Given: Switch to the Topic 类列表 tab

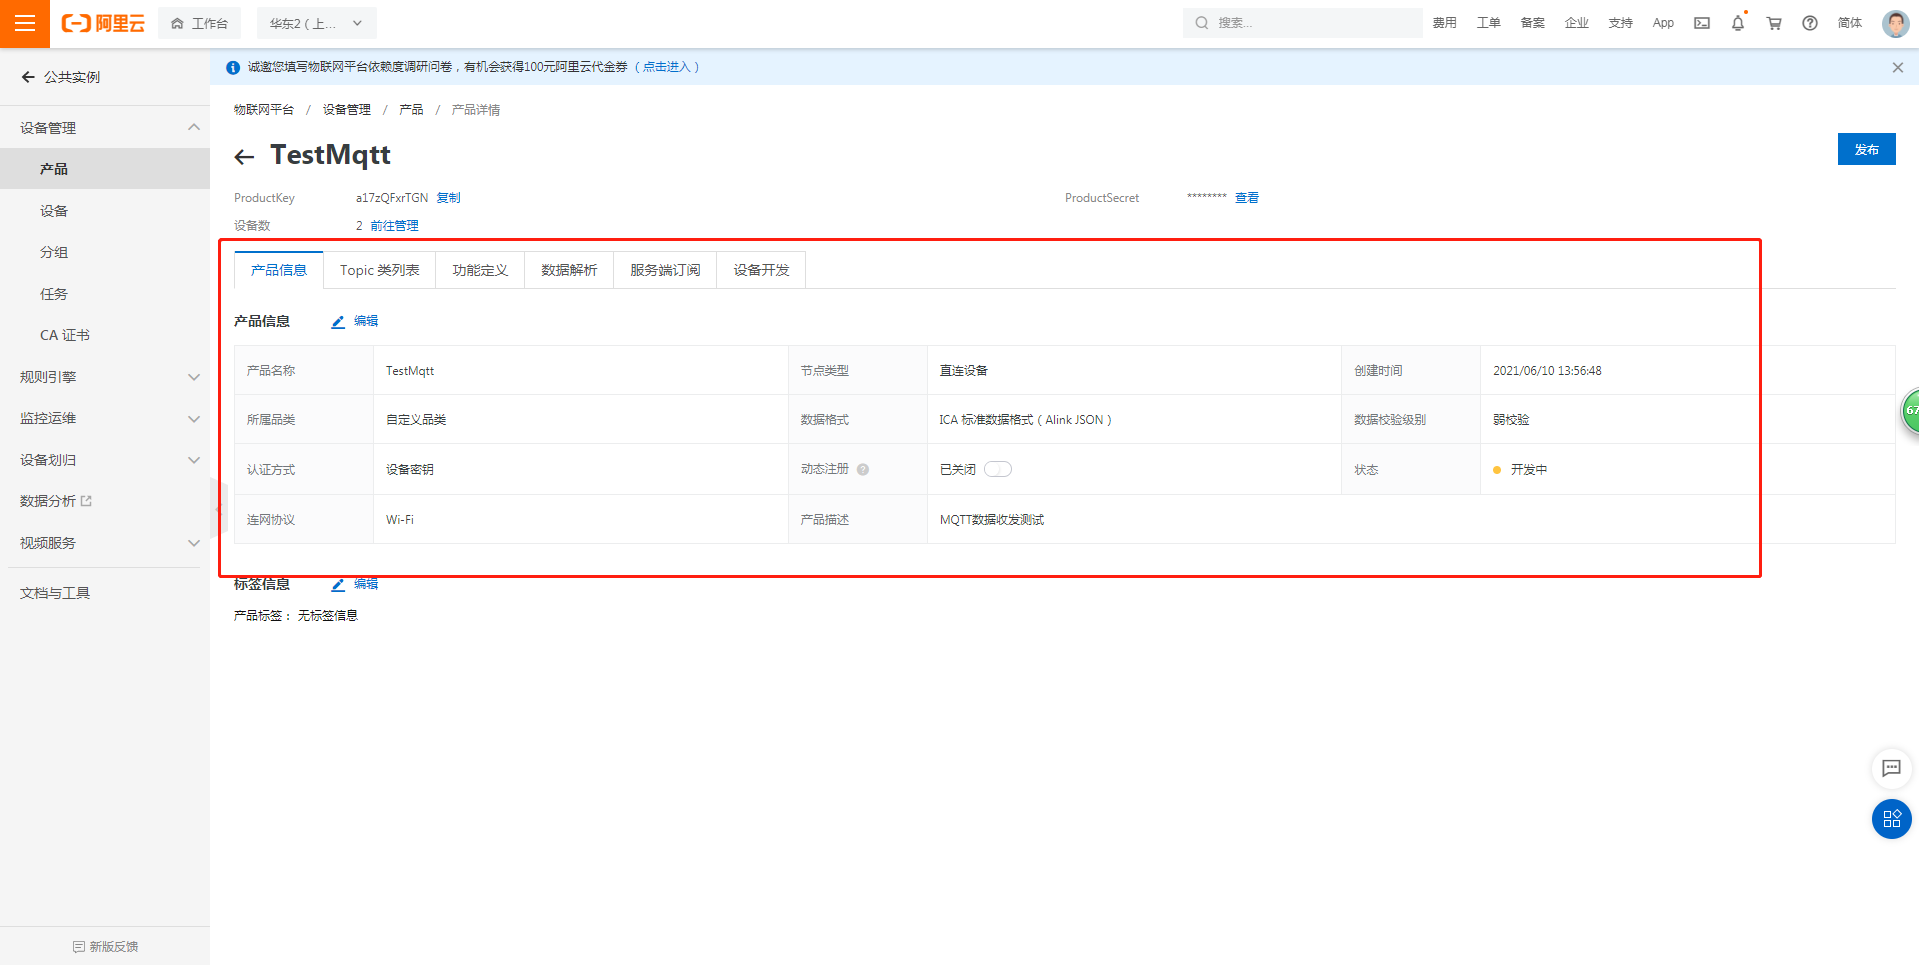Looking at the screenshot, I should coord(380,270).
